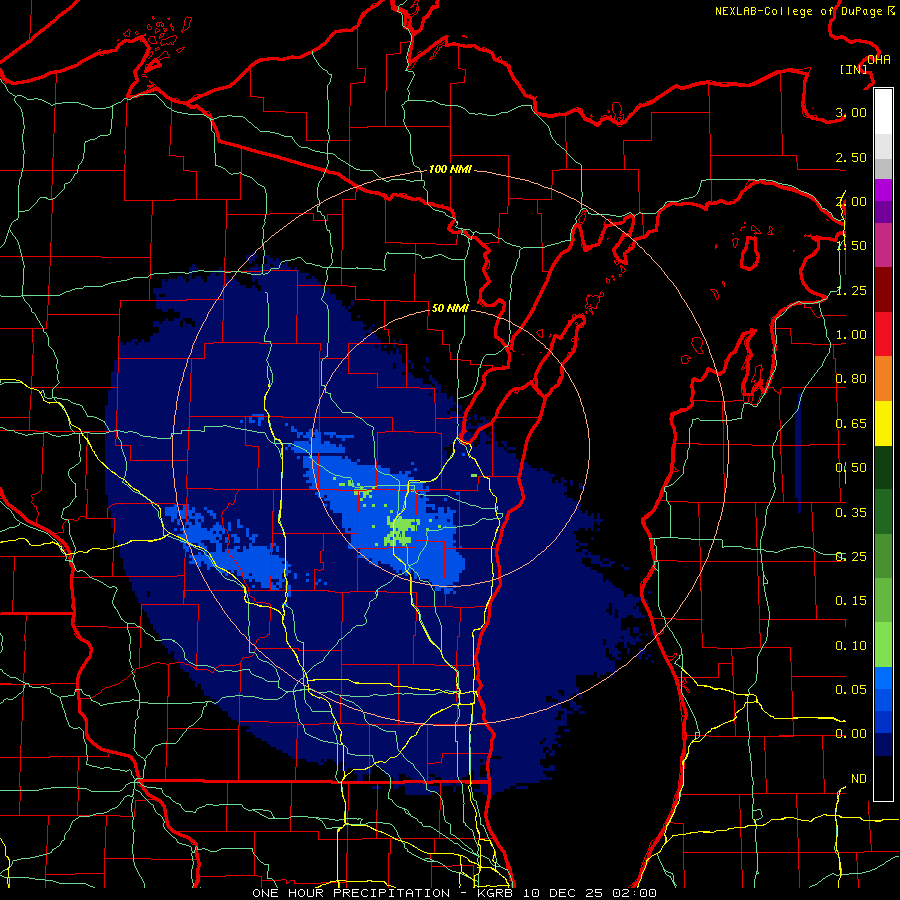The image size is (900, 900).
Task: Select the 0.65 legend value
Action: 851,424
